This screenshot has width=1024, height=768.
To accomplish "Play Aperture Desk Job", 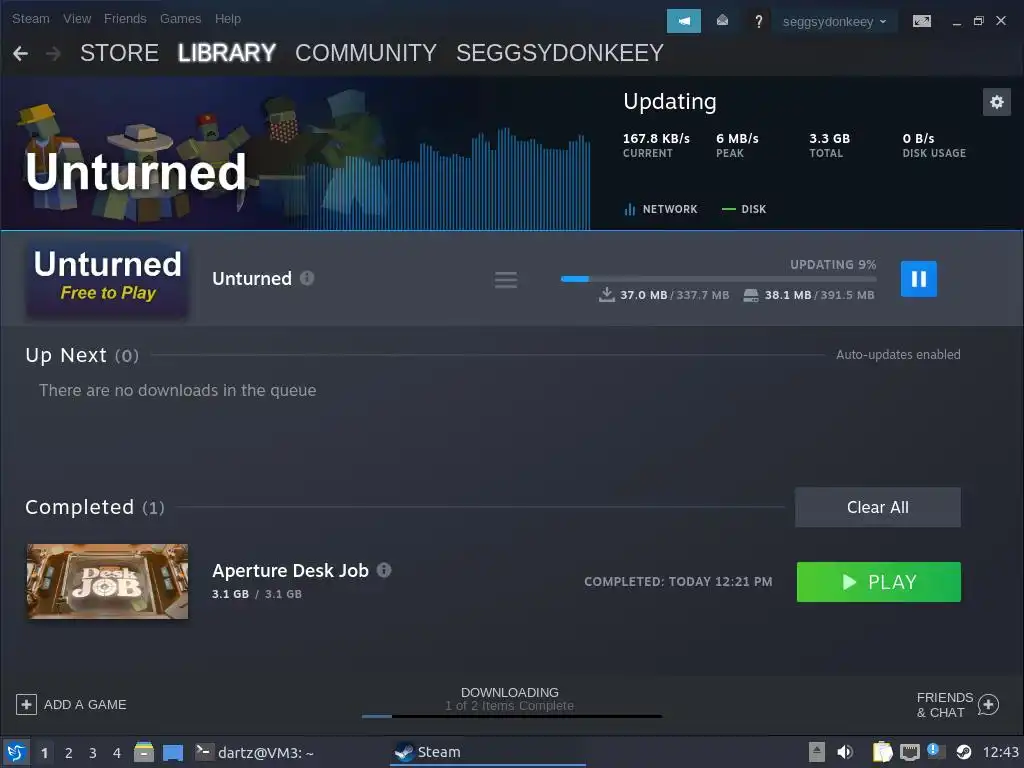I will tap(878, 582).
